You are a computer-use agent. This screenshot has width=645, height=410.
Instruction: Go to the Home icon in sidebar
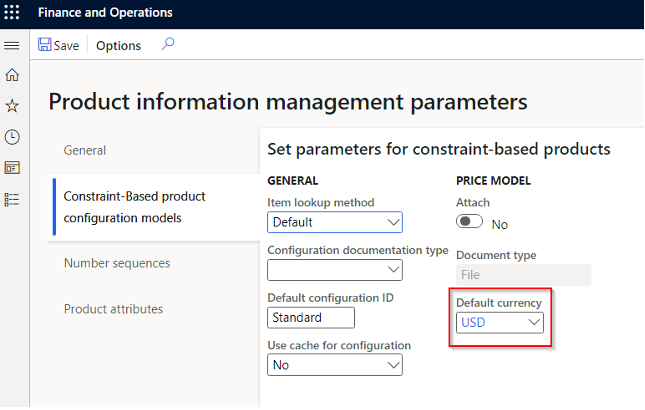[12, 75]
